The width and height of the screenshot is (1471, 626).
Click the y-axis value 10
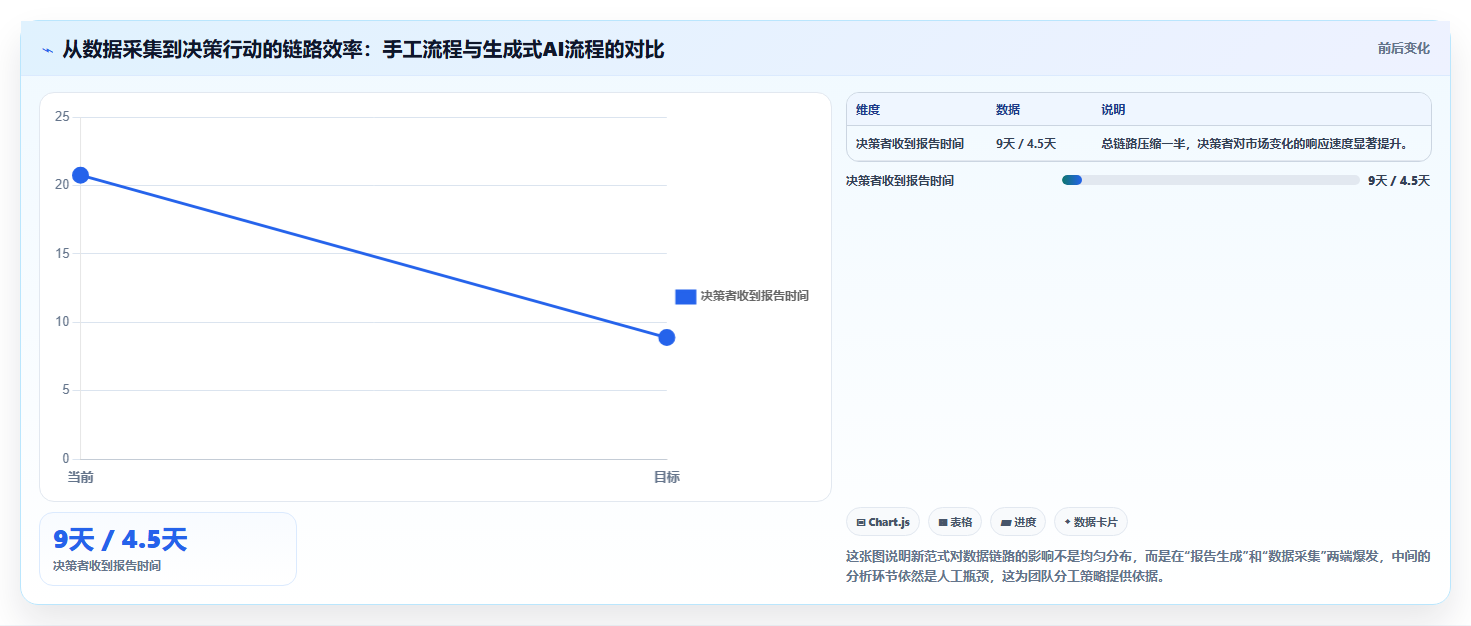tap(62, 322)
